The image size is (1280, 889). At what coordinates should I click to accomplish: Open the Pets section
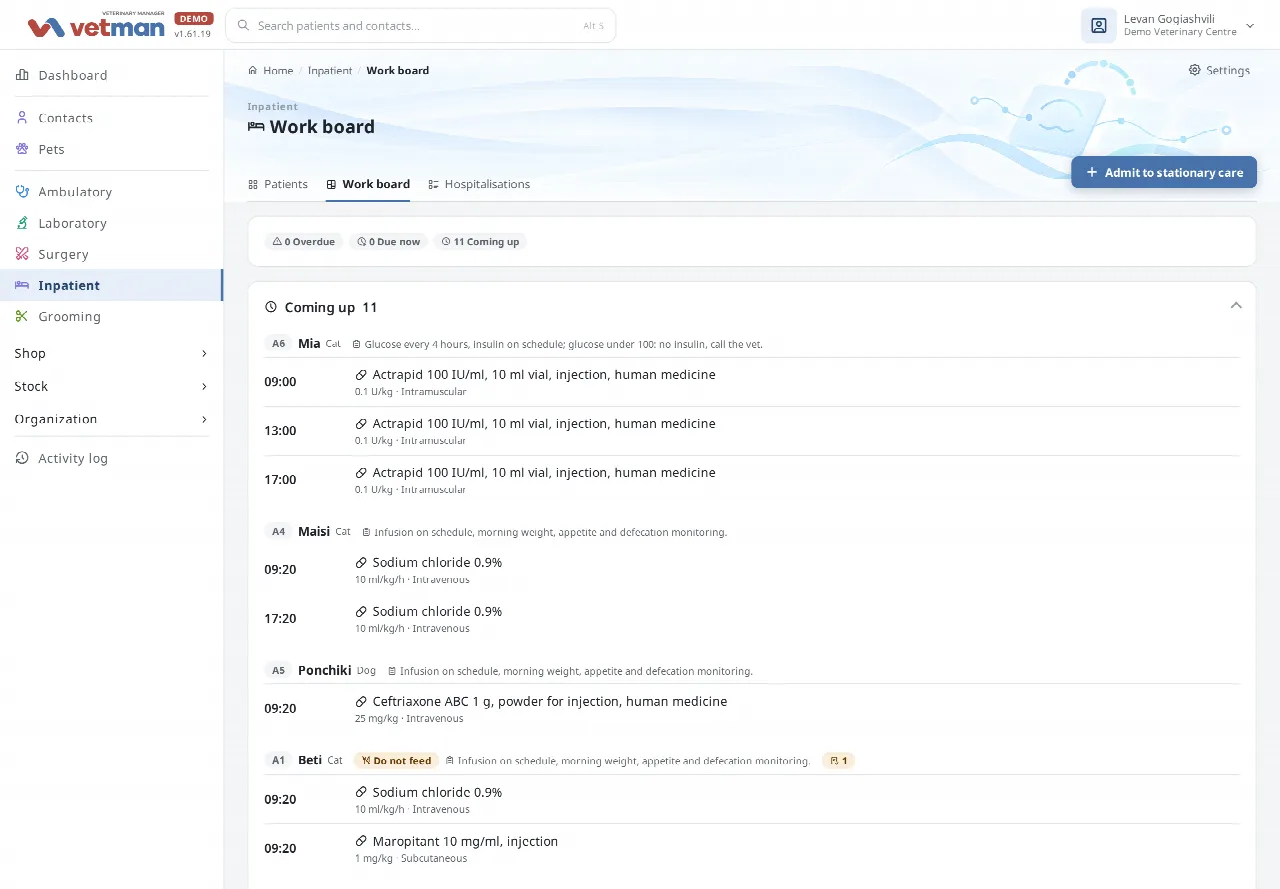tap(111, 149)
